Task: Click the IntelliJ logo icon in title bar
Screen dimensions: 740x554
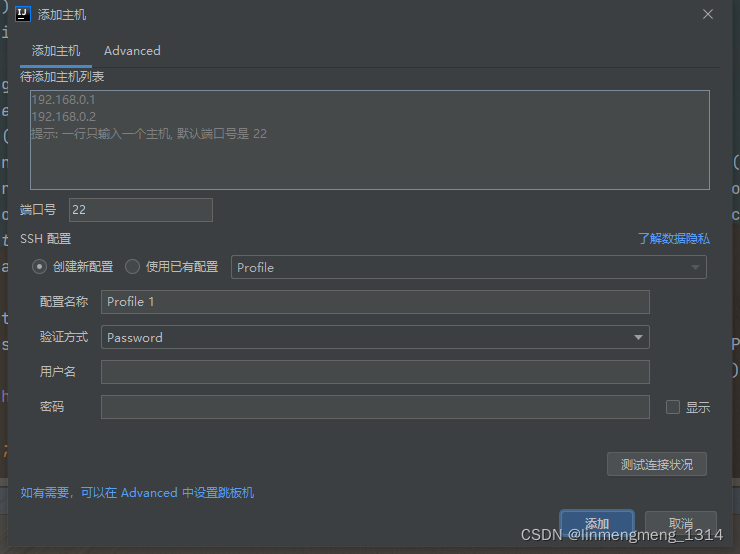Action: pos(23,14)
